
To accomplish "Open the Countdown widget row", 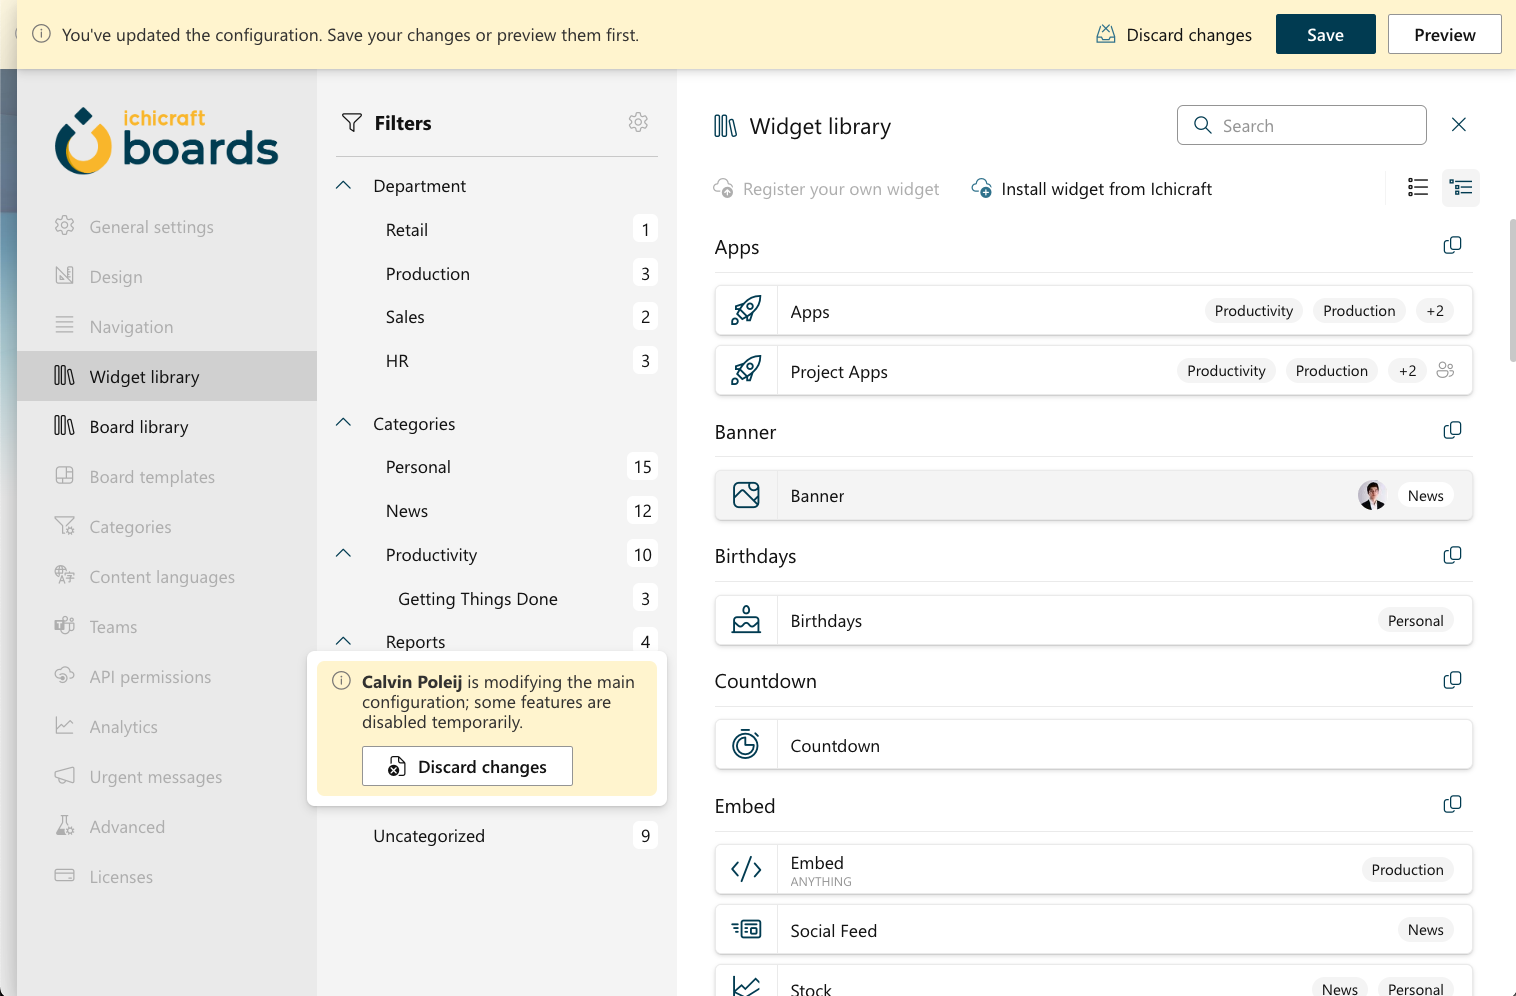I will pos(1093,745).
